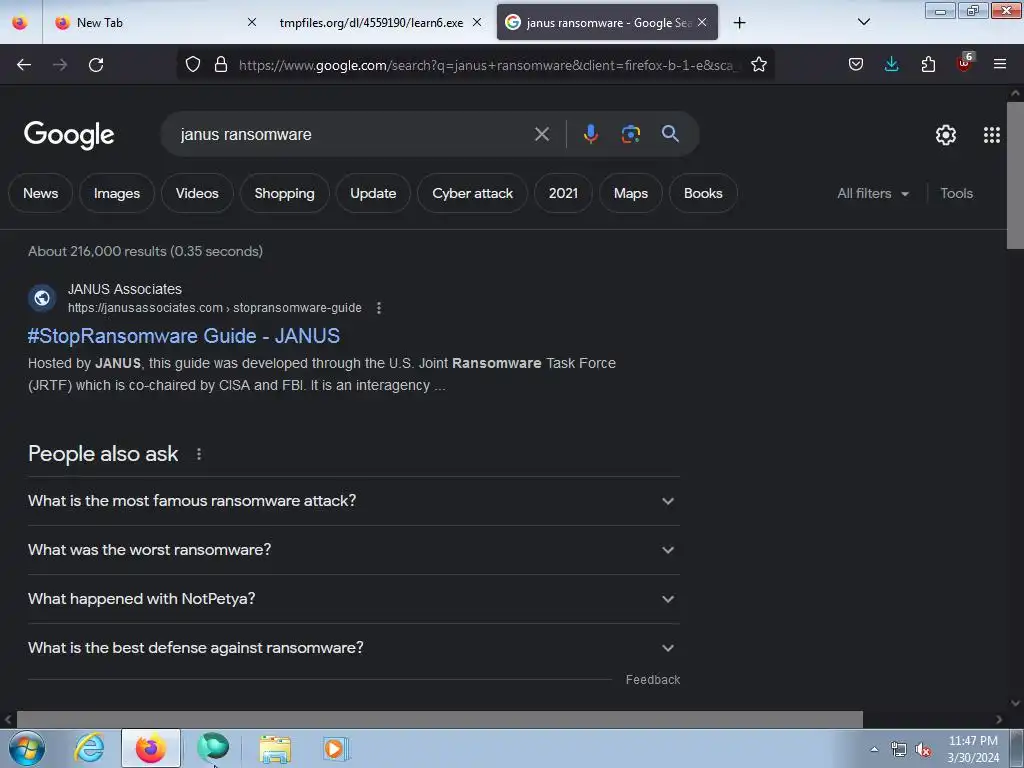The image size is (1024, 768).
Task: Click the vertical scrollbar thumb
Action: 1015,175
